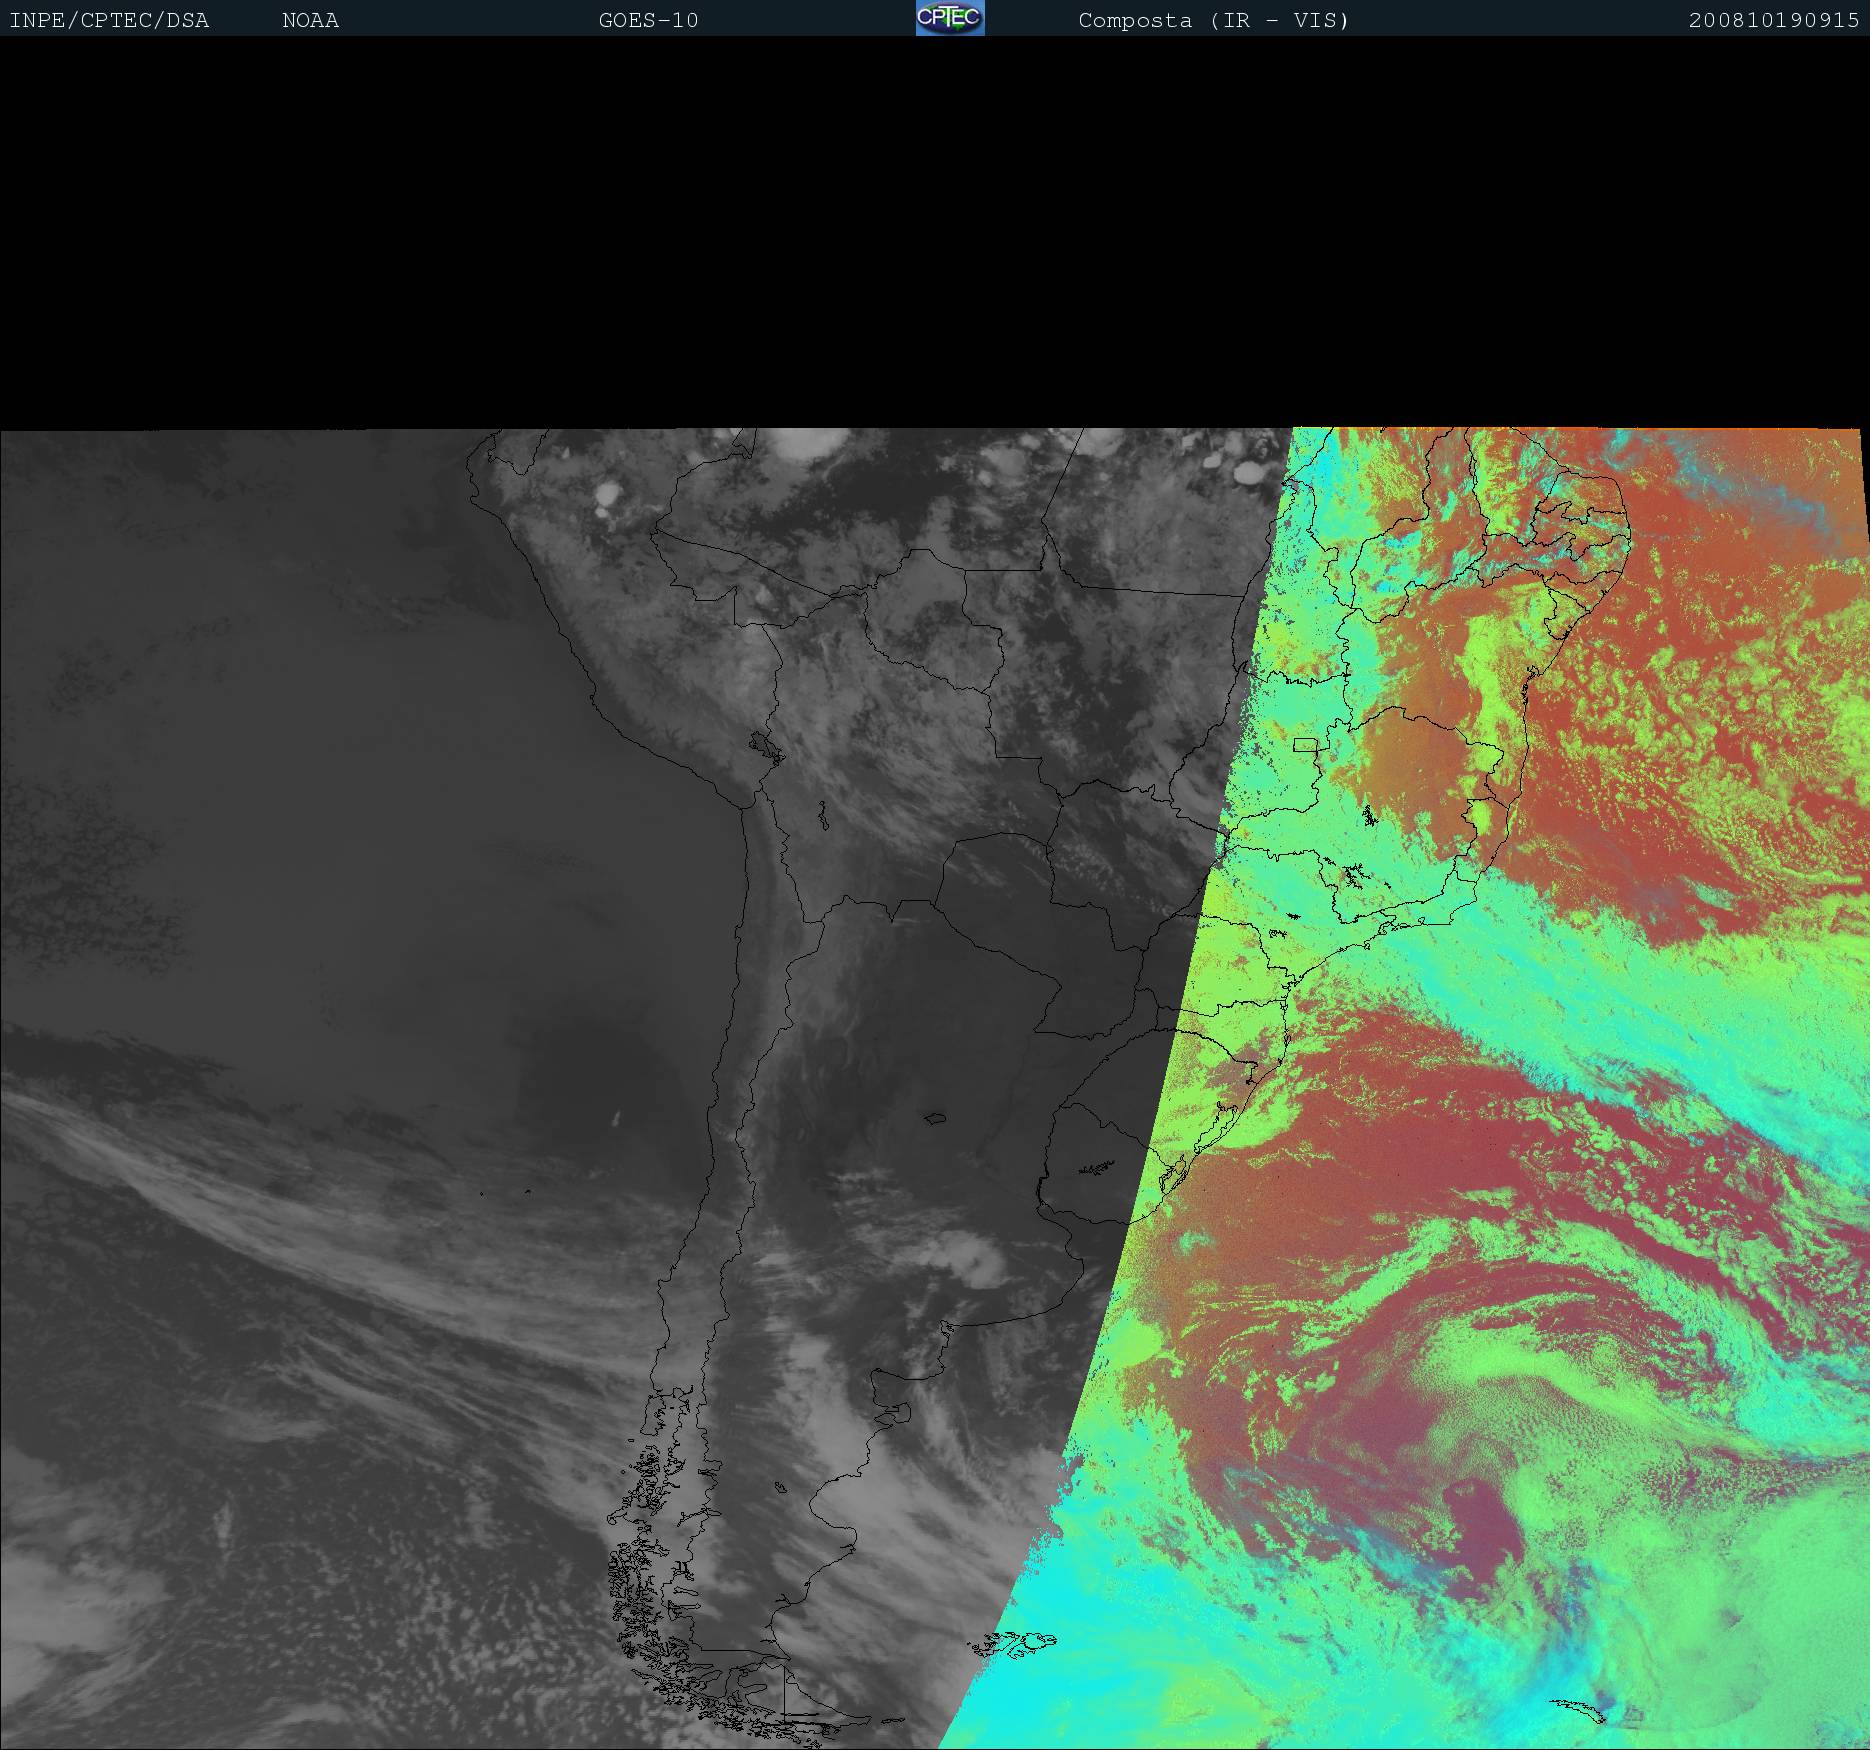Click the INPE/CPTEC/DSA header label
This screenshot has height=1750, width=1870.
coord(109,21)
